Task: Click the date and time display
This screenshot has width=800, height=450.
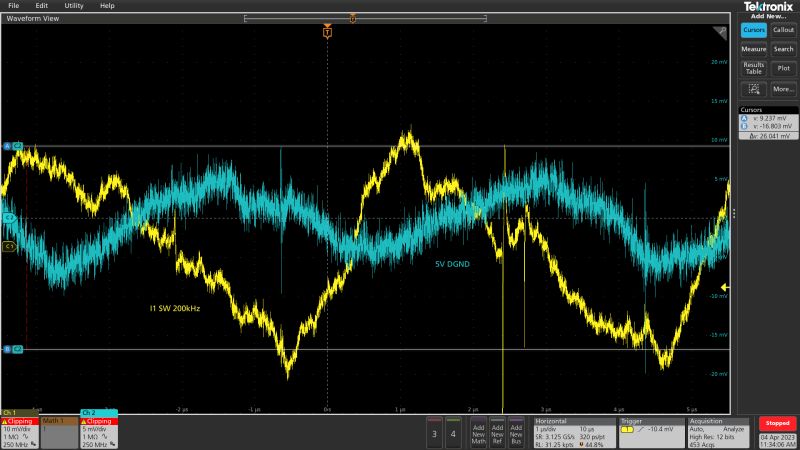Action: coord(778,441)
